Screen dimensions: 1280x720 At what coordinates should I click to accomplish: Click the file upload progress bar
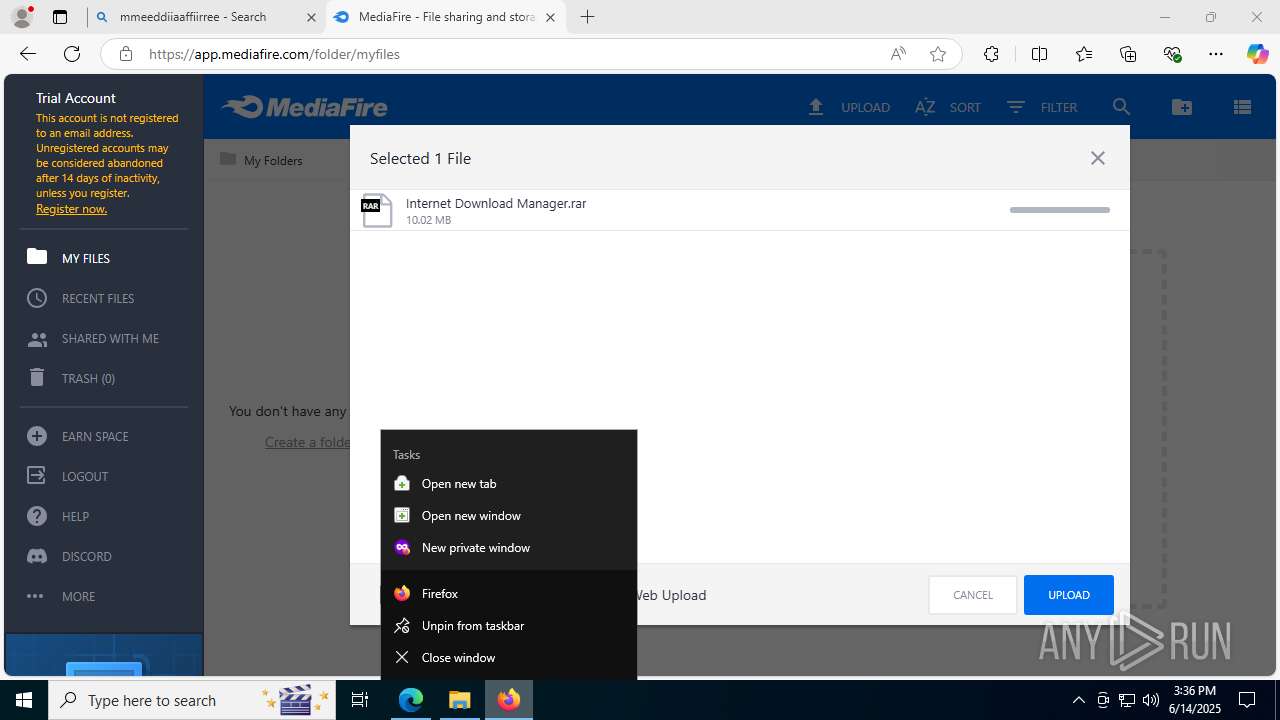pyautogui.click(x=1060, y=210)
